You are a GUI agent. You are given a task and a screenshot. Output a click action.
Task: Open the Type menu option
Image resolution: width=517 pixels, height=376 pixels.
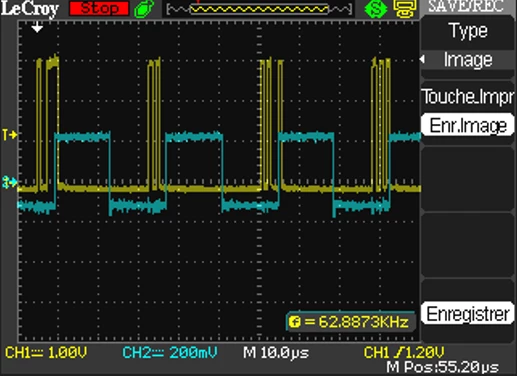(468, 31)
